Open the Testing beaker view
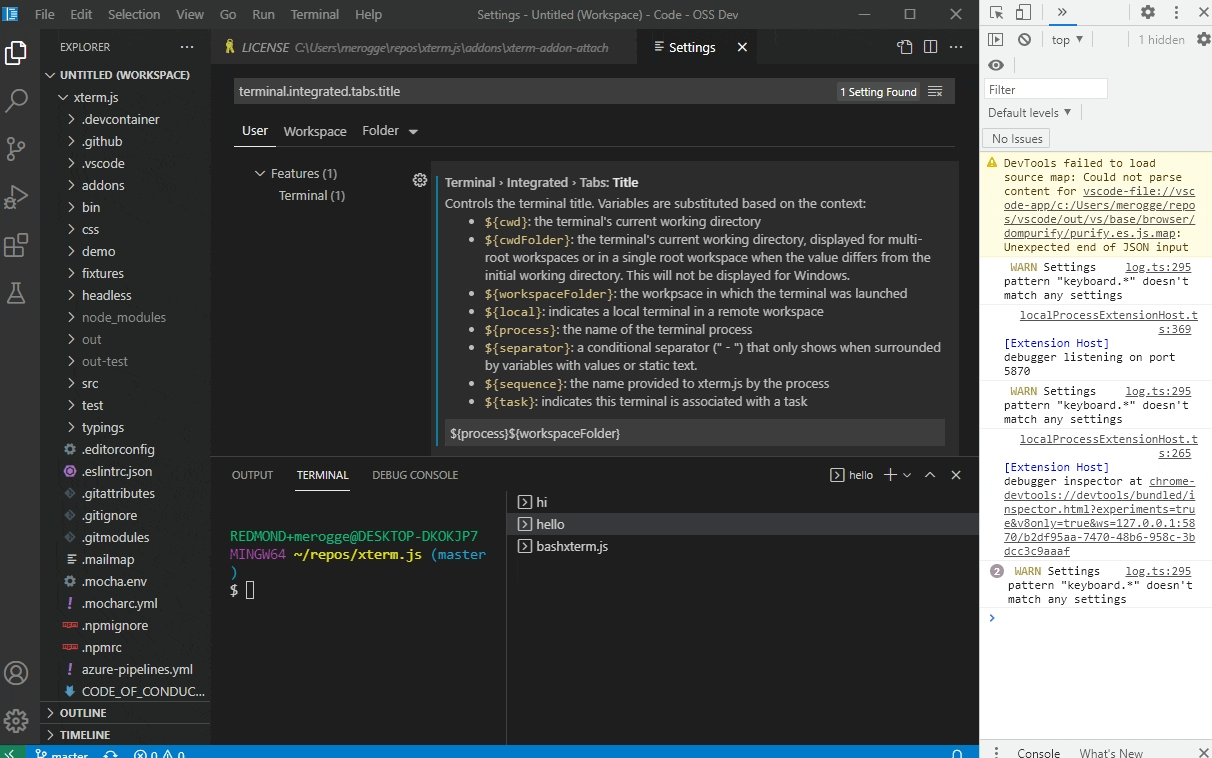 tap(16, 292)
